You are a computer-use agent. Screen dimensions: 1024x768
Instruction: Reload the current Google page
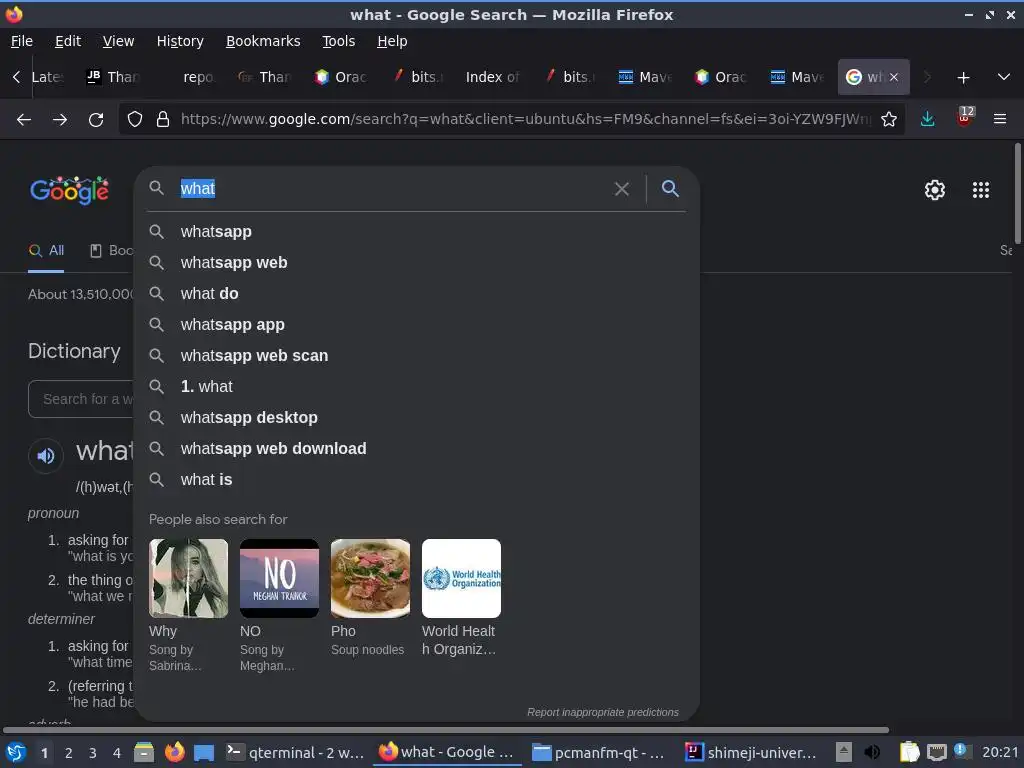pyautogui.click(x=96, y=120)
